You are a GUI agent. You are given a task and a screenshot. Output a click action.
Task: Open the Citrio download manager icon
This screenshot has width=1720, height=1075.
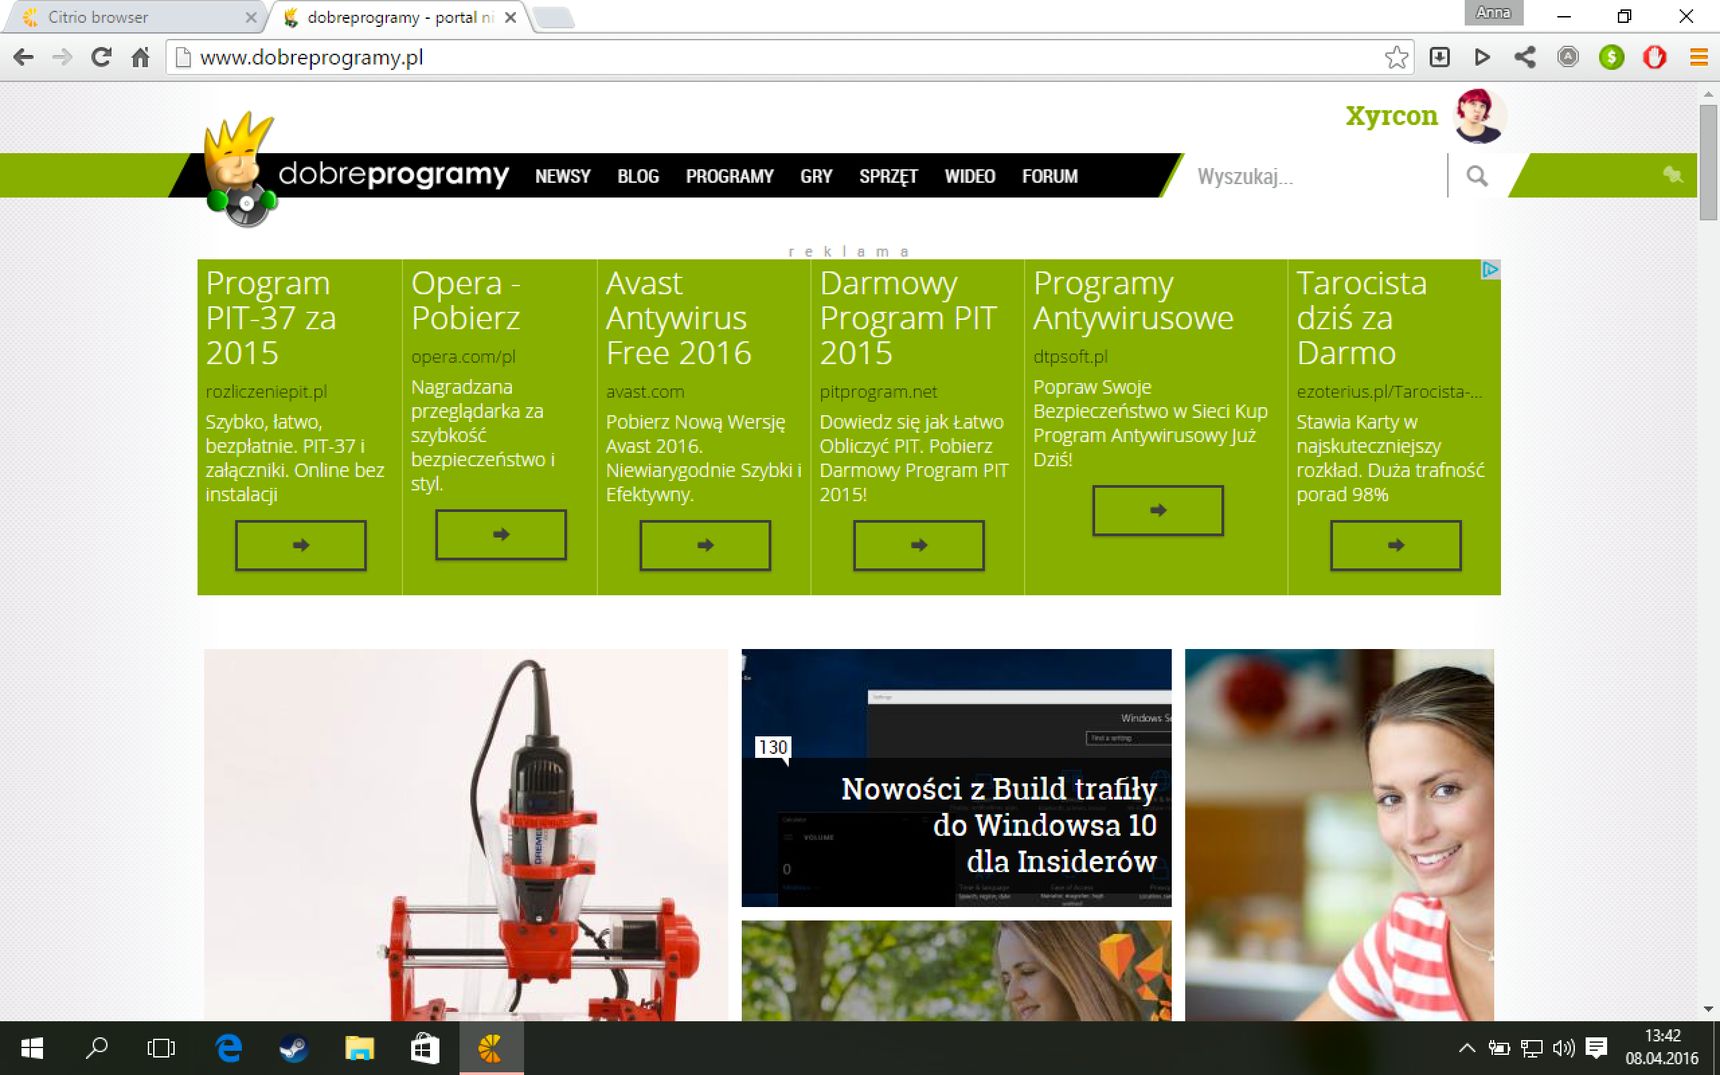tap(1439, 57)
